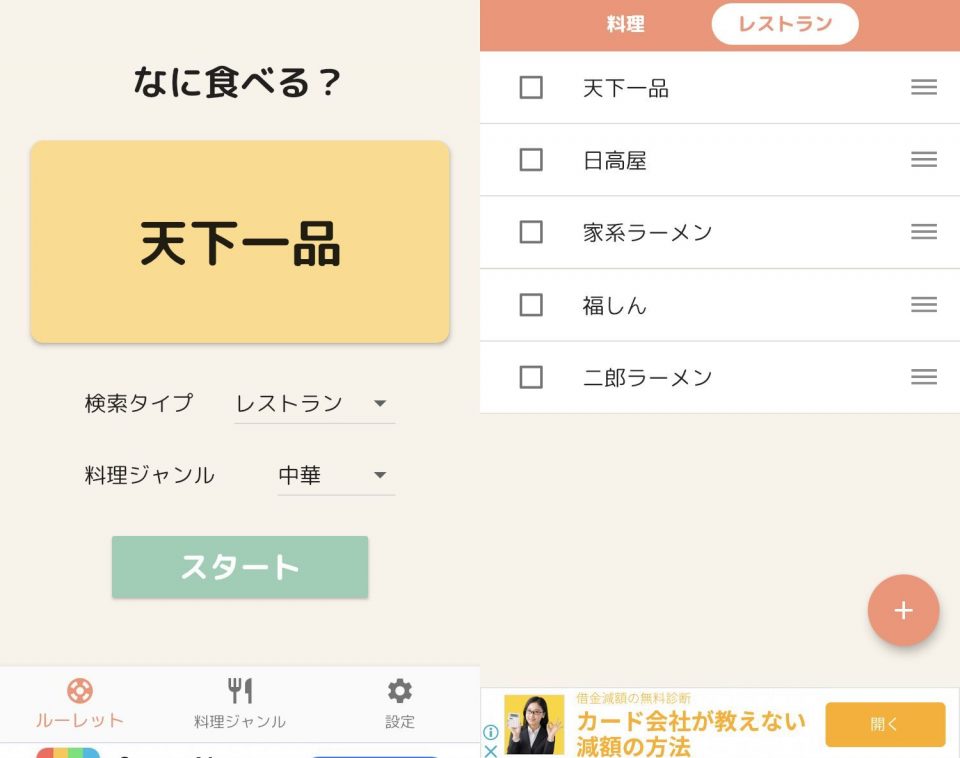Screen dimensions: 960x758
Task: Open the 検索タイプ dropdown showing レストラン
Action: click(313, 403)
